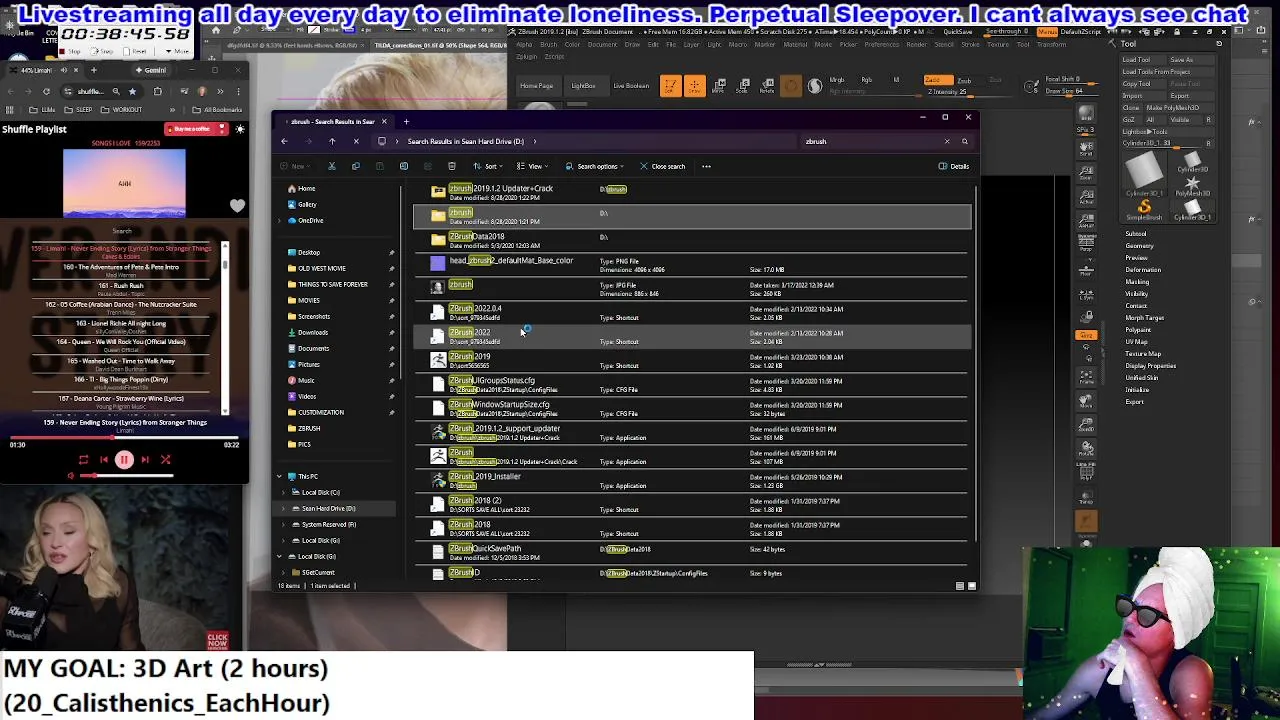
Task: Select the ZBrush 2022.0.4 shortcut
Action: (x=691, y=312)
